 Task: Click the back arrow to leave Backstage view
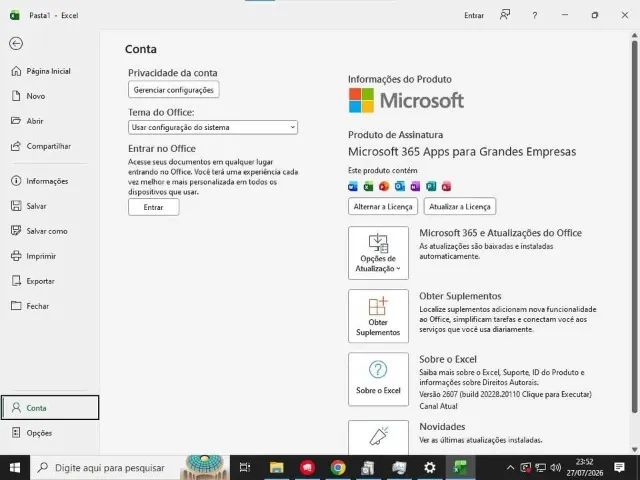click(16, 43)
